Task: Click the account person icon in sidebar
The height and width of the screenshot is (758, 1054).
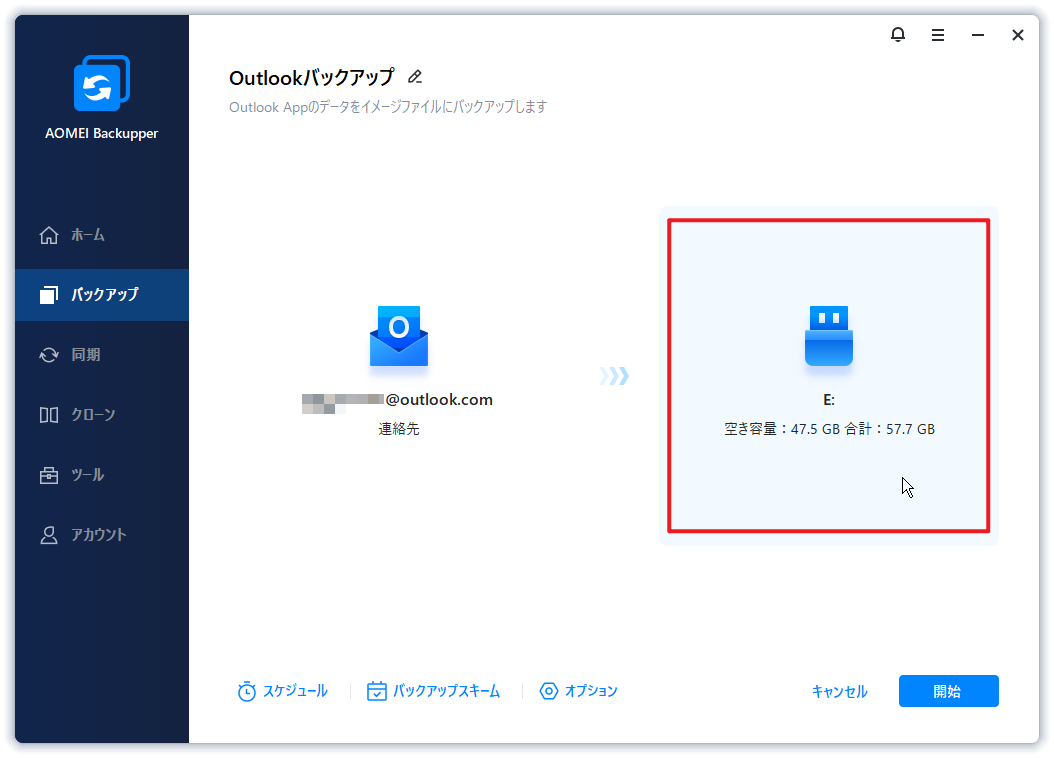Action: pos(48,535)
